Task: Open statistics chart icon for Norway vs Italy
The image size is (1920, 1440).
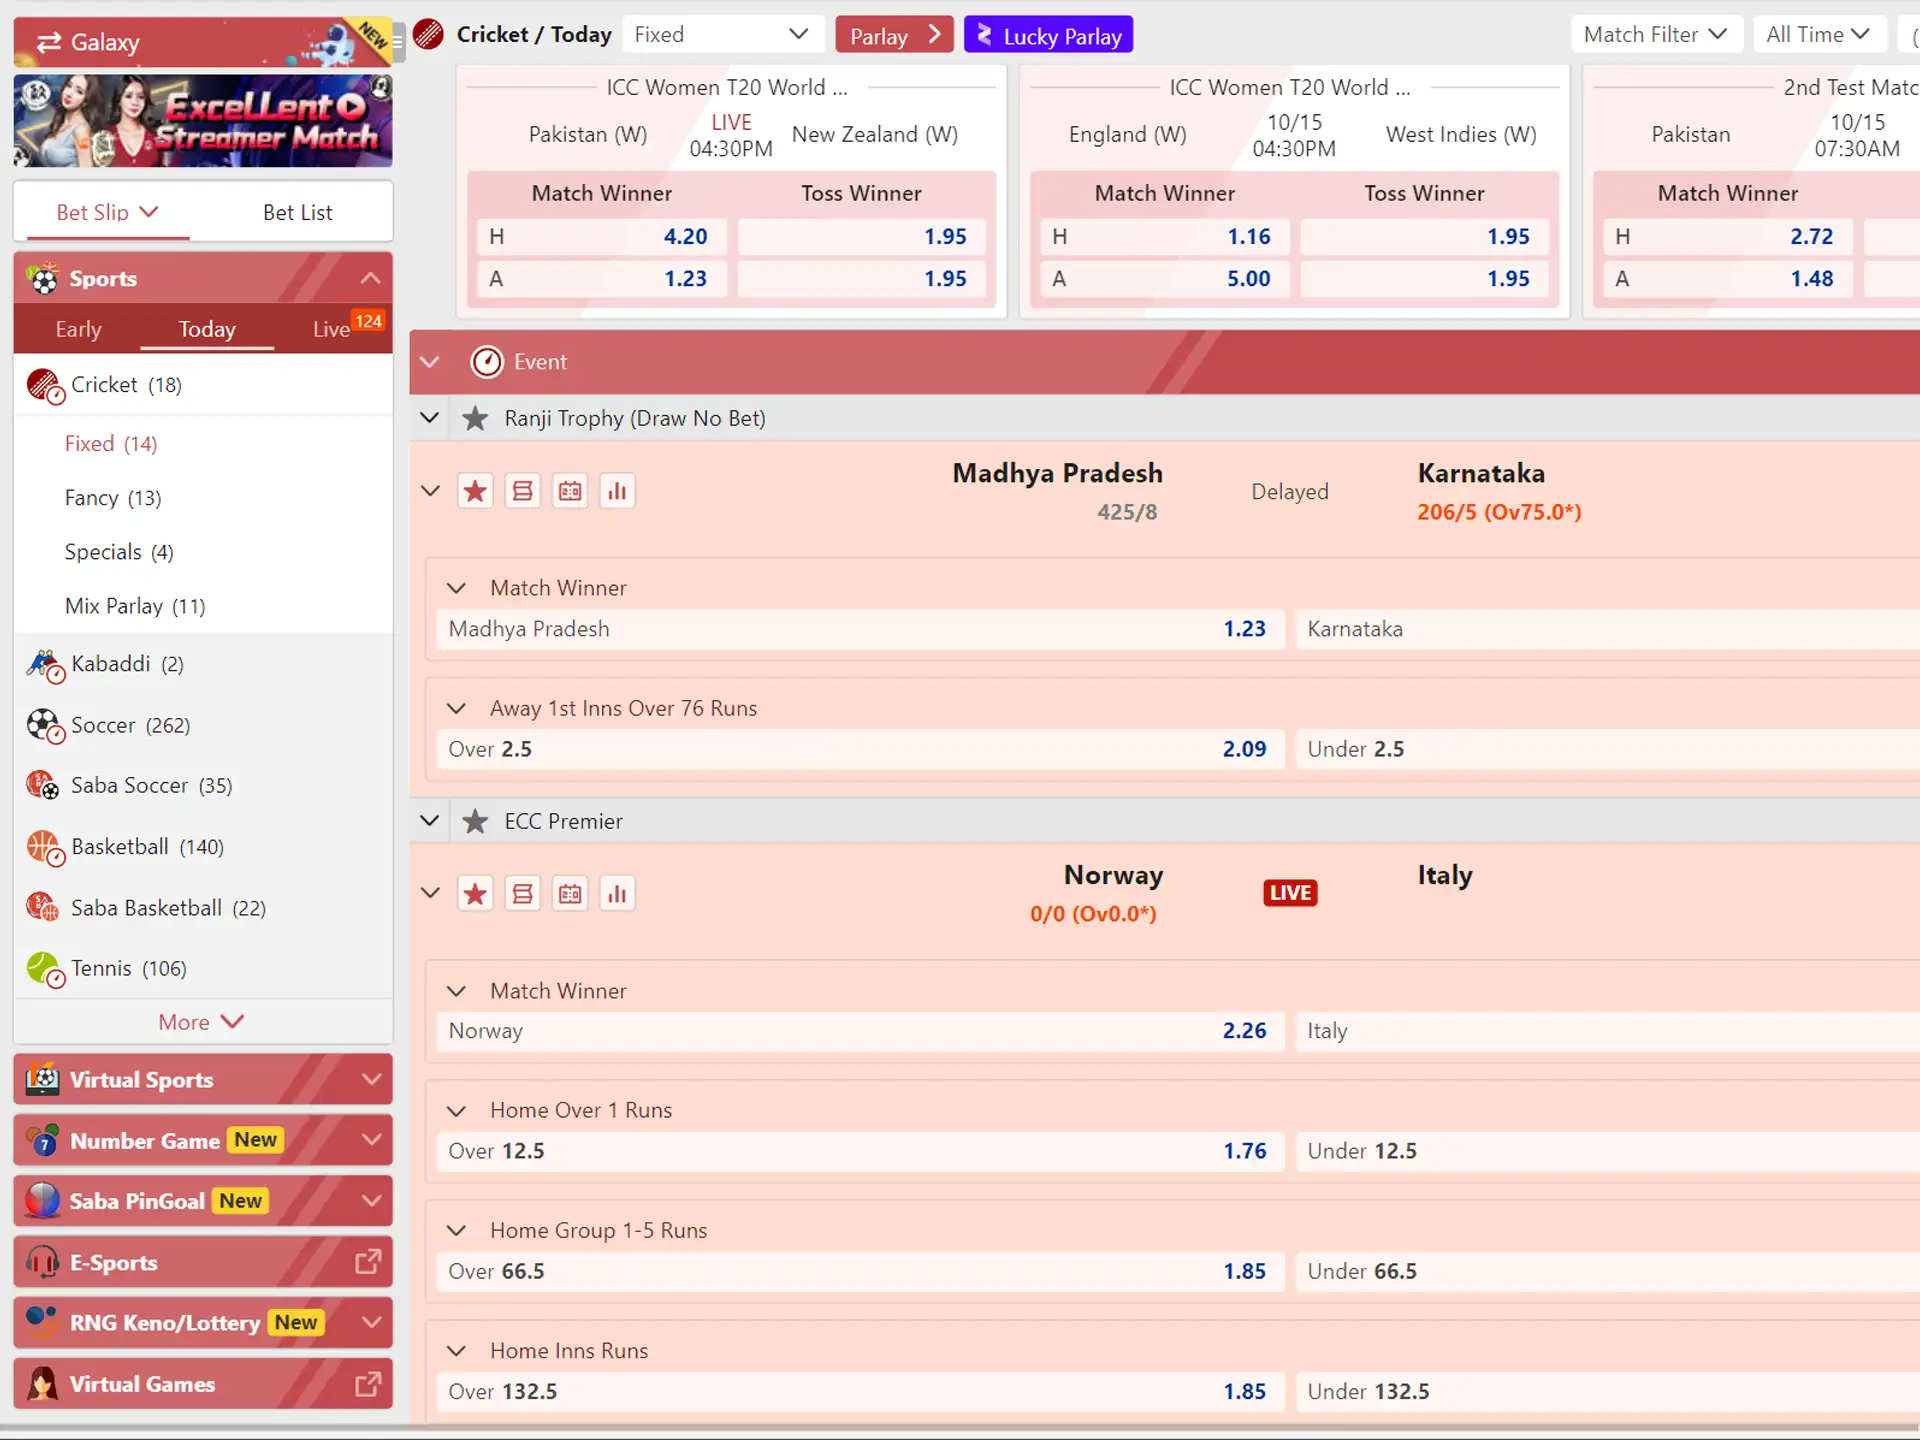Action: 617,894
